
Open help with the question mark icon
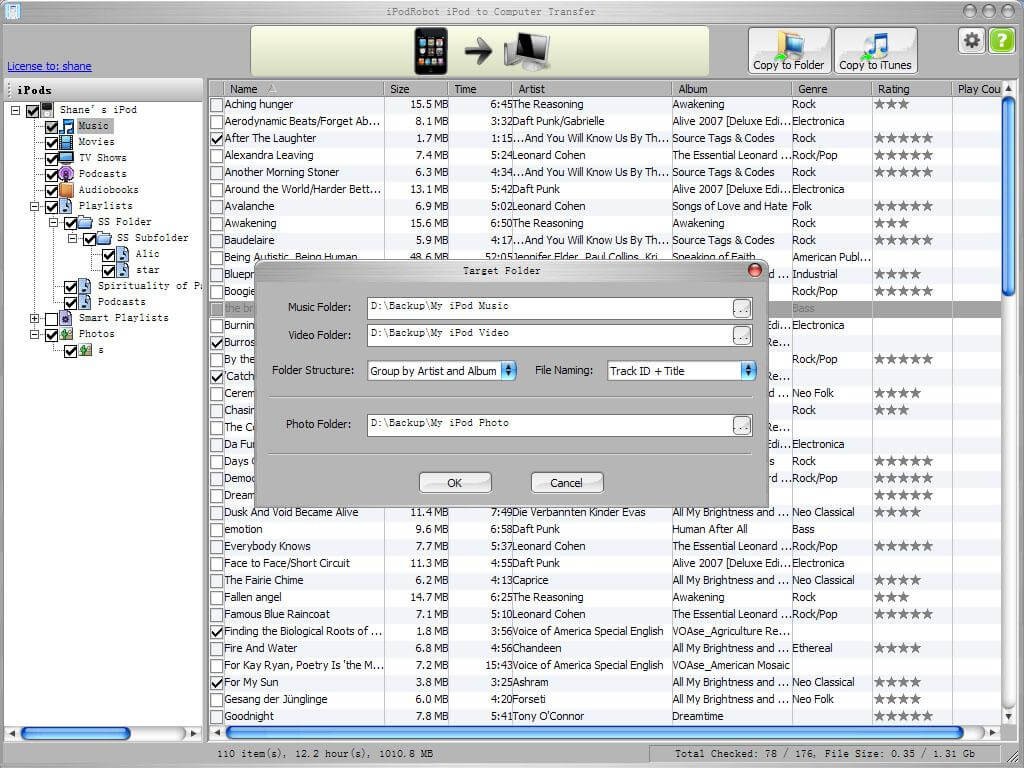pos(1001,41)
